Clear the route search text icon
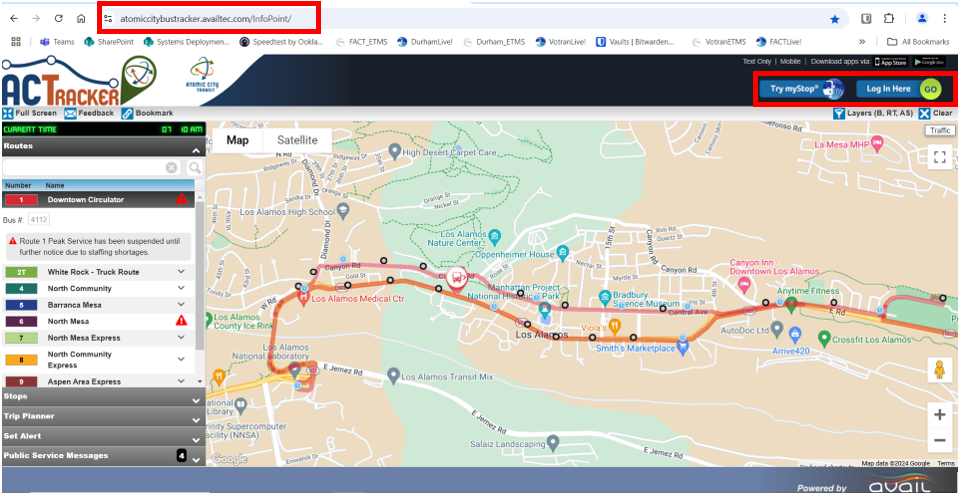 tap(172, 167)
